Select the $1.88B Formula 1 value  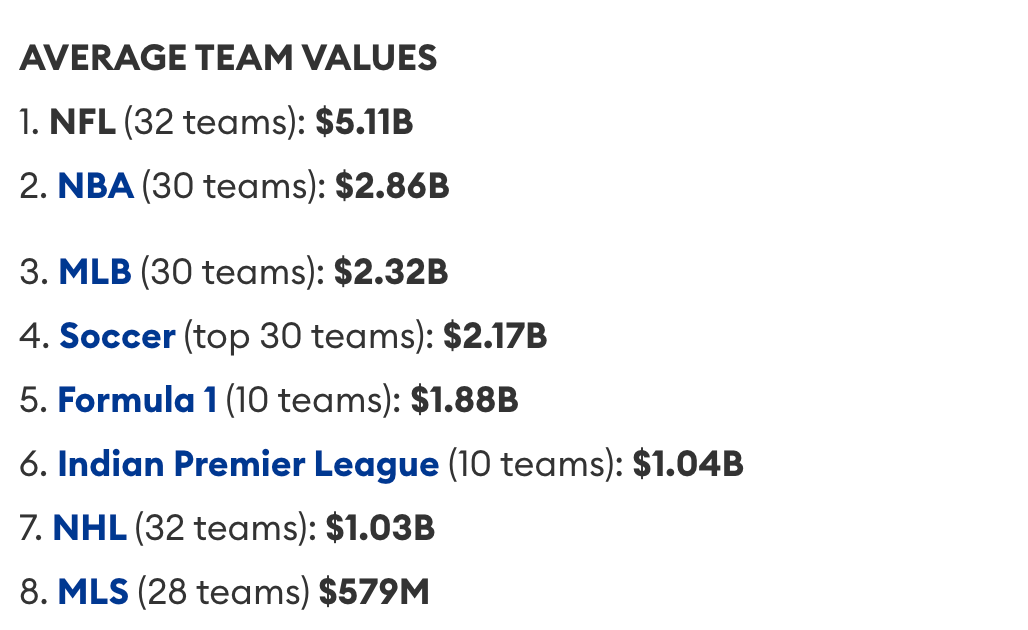point(464,400)
